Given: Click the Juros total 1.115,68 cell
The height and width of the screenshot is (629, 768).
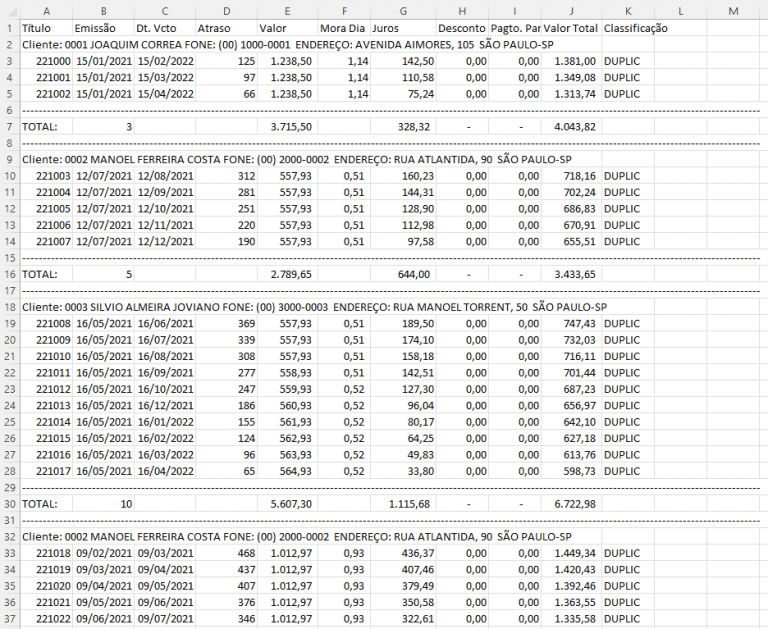Looking at the screenshot, I should 403,504.
